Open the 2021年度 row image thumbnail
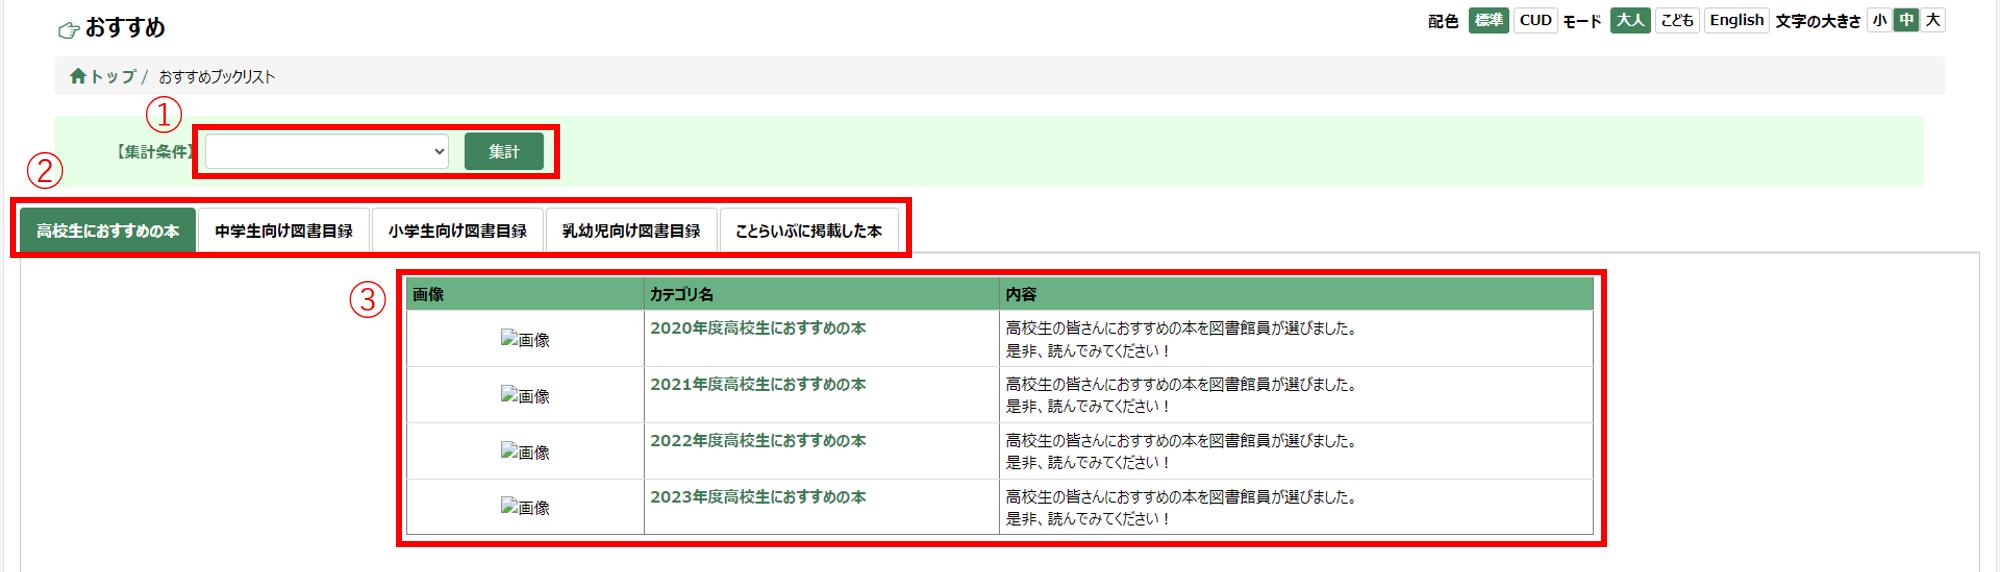 pyautogui.click(x=525, y=395)
